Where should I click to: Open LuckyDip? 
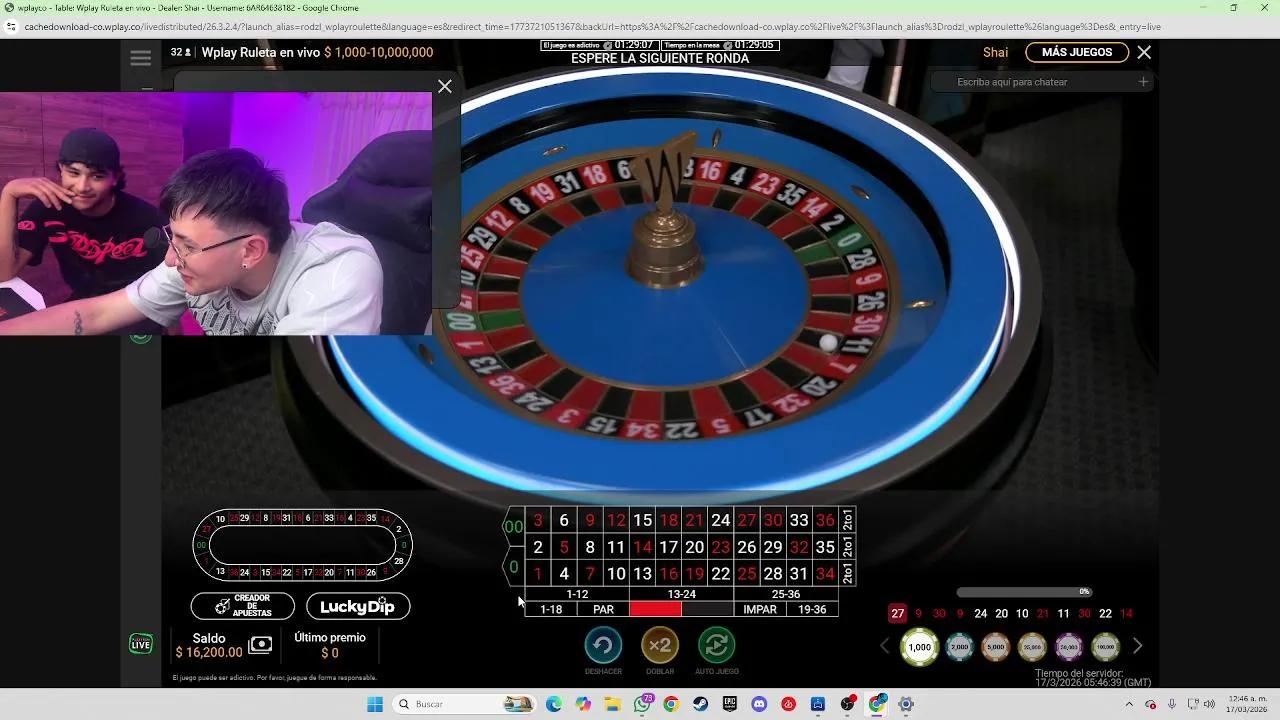pos(358,606)
